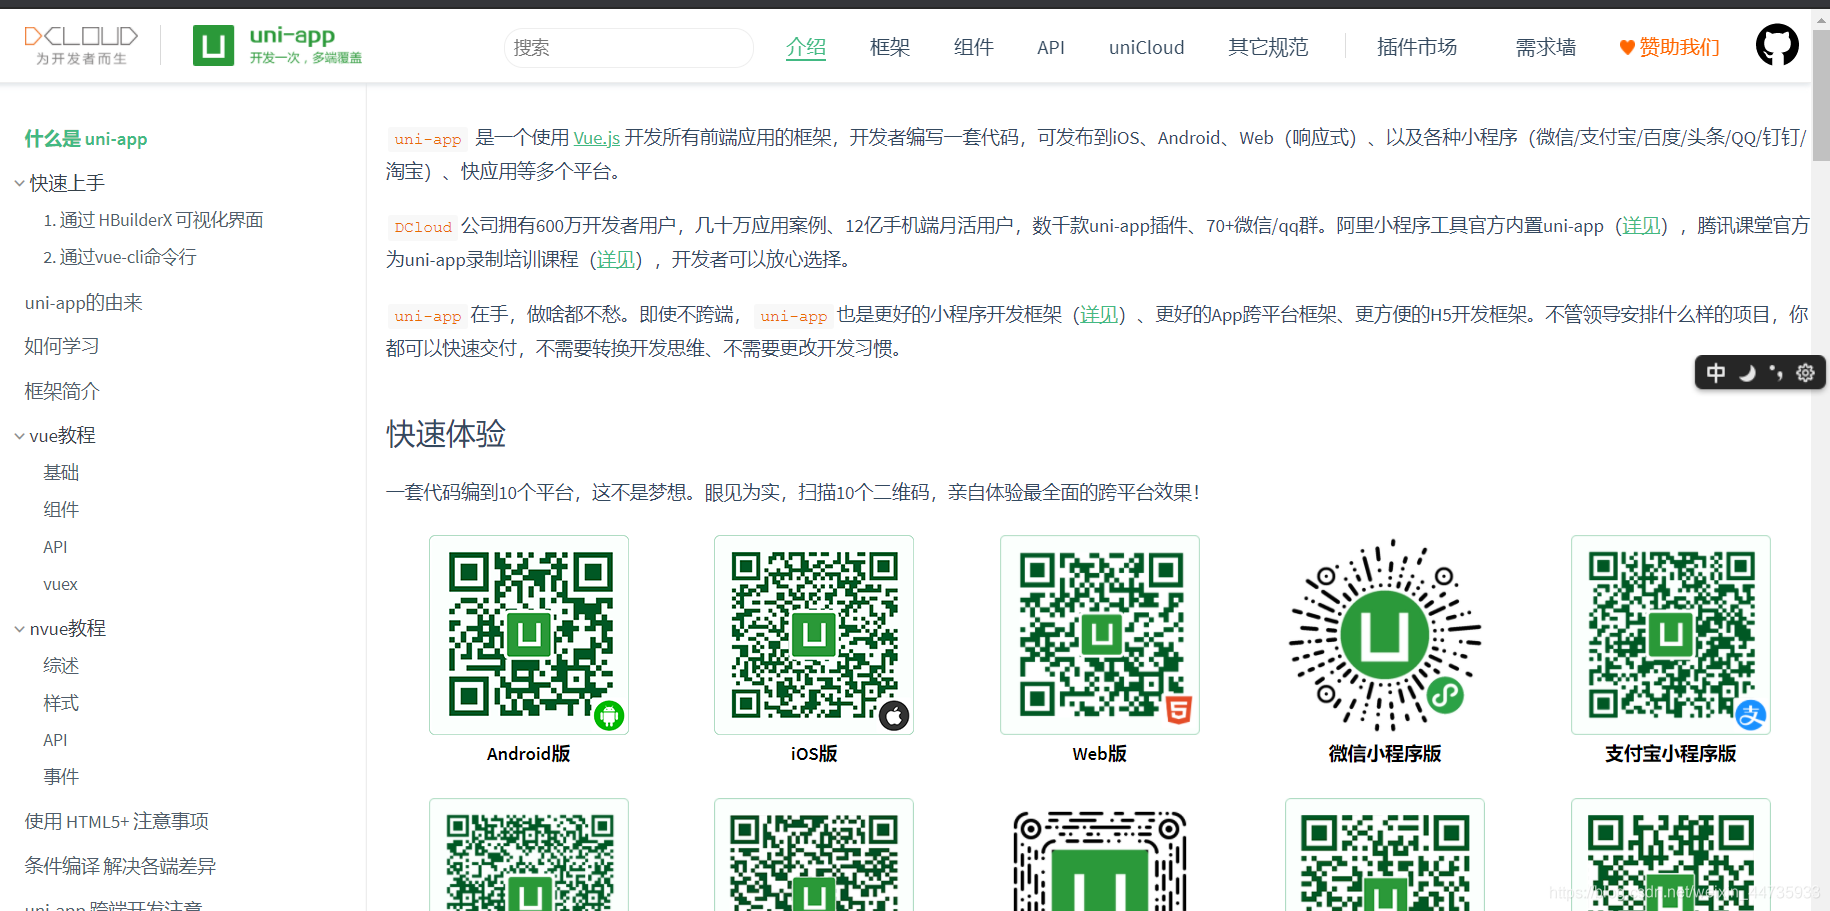Click the DCloud logo

point(81,45)
